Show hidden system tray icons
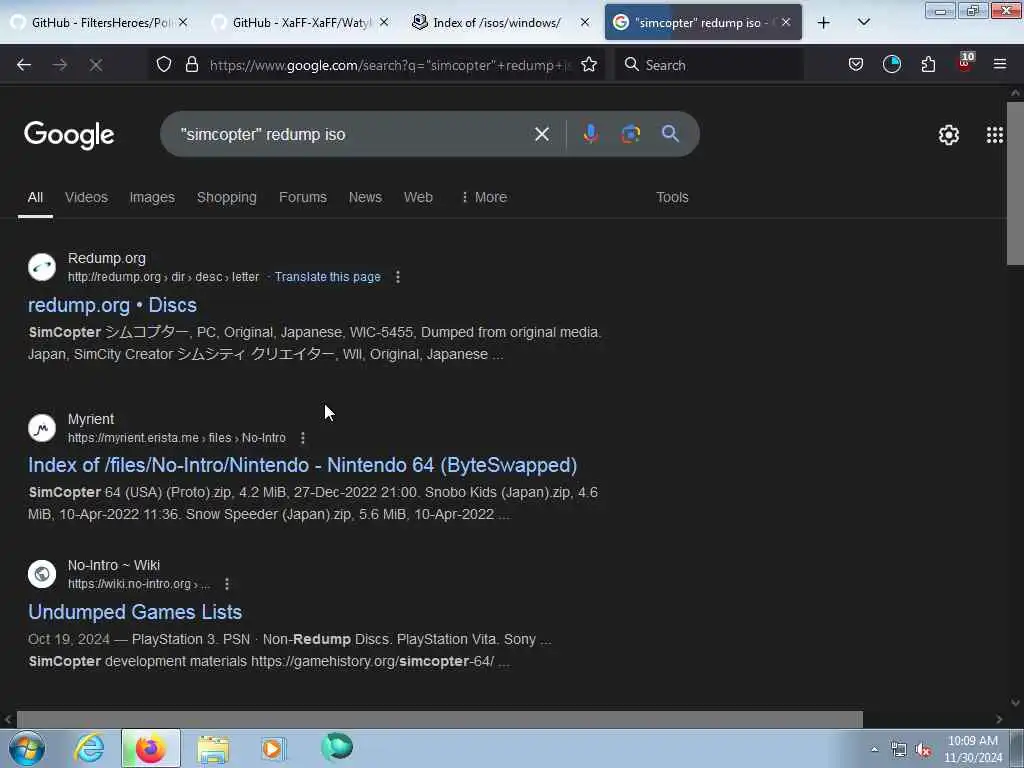The height and width of the screenshot is (768, 1024). point(874,750)
